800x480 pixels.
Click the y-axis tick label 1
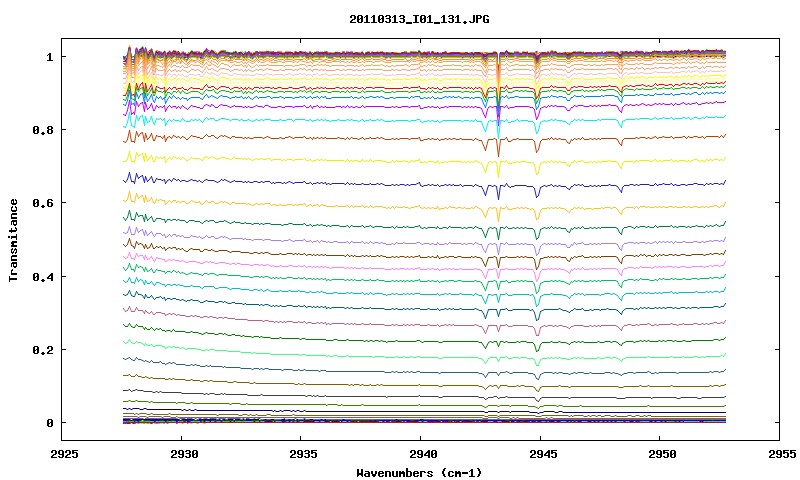click(49, 57)
